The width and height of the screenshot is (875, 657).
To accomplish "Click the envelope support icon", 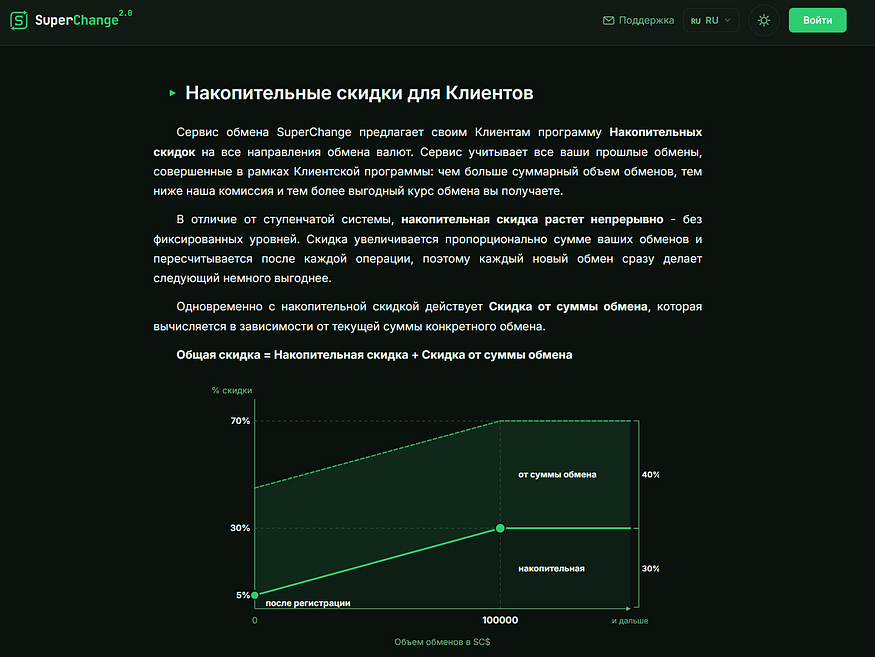I will 608,21.
